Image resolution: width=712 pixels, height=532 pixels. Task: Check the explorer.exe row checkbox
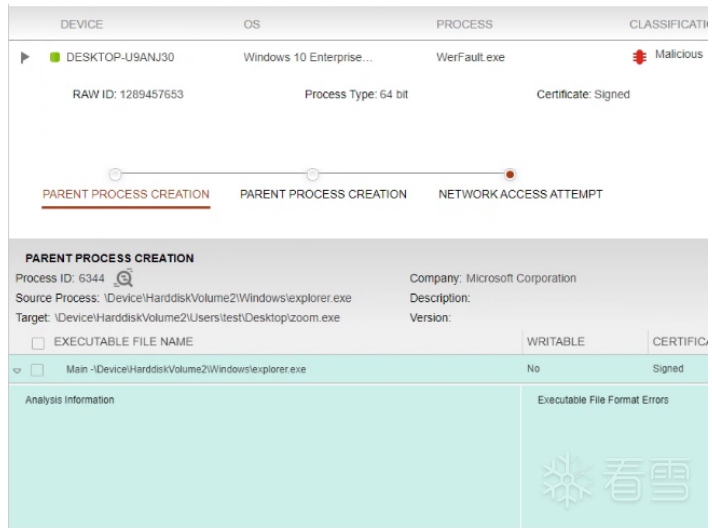(x=37, y=370)
